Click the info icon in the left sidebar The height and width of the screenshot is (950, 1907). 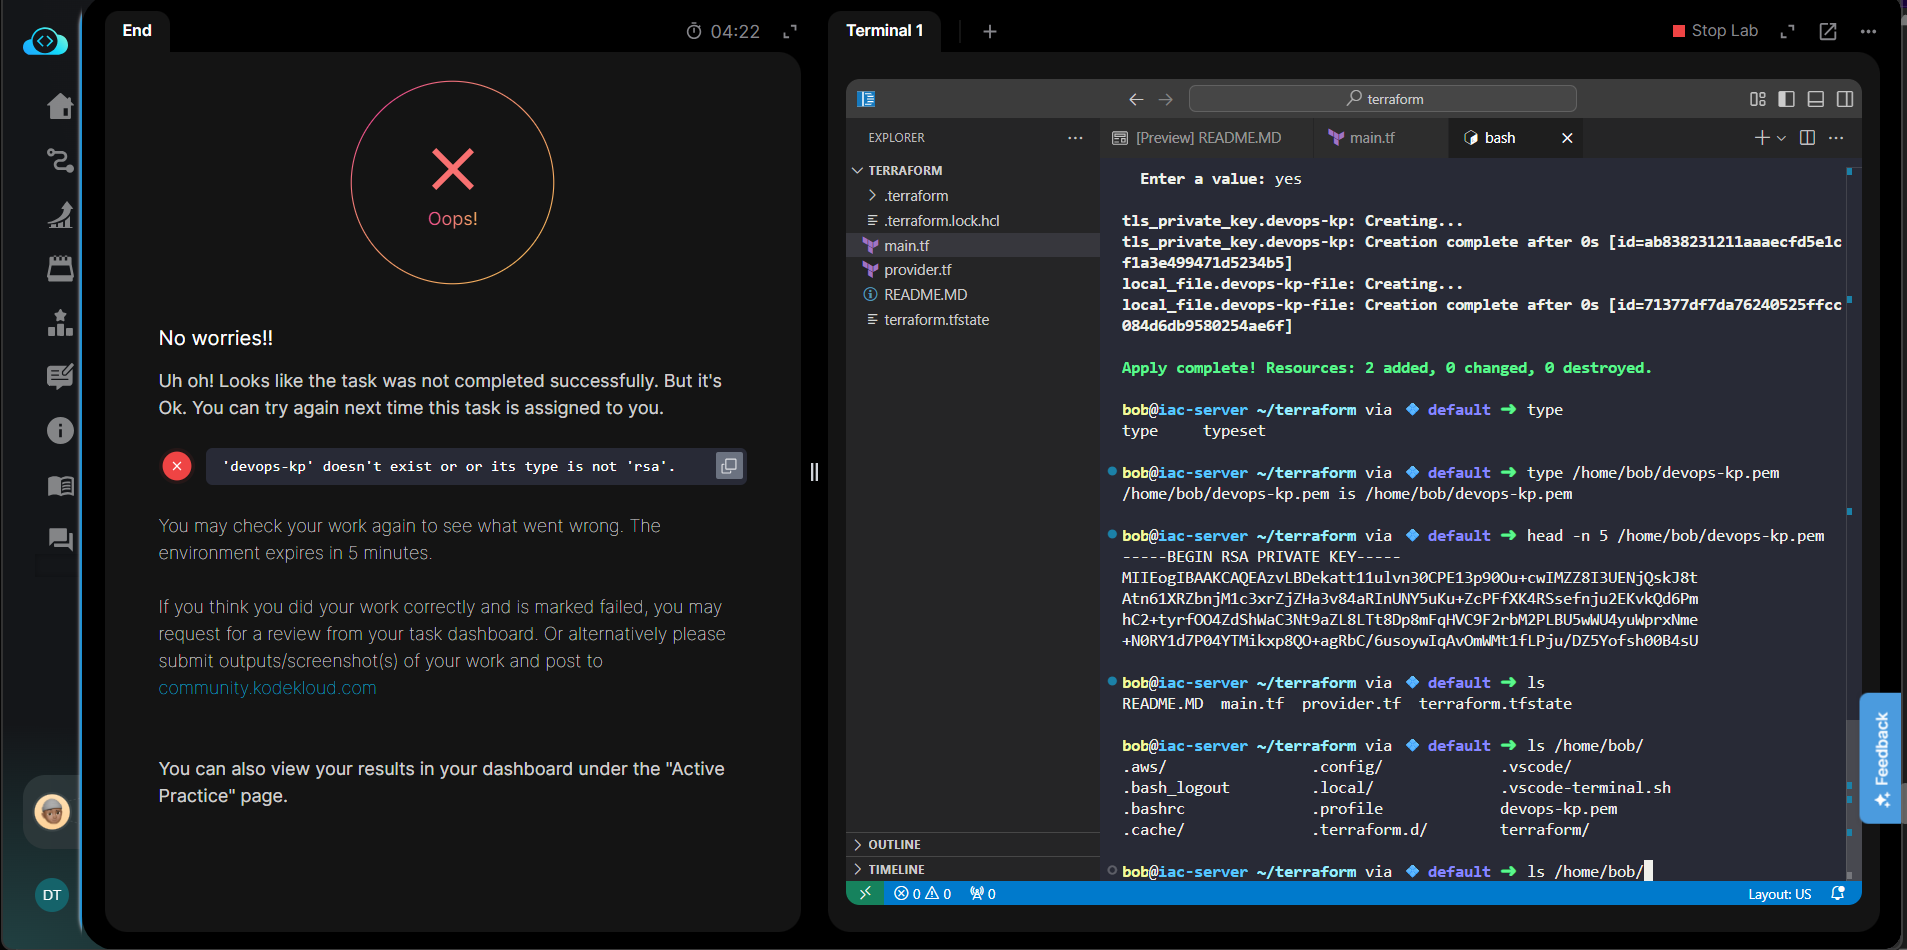click(60, 431)
